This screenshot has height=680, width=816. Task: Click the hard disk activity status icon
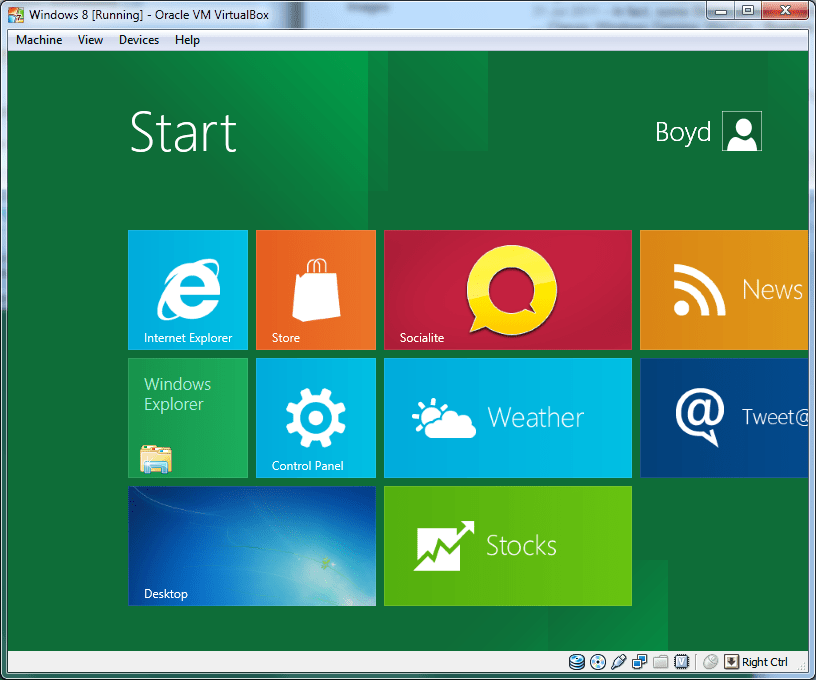coord(577,662)
